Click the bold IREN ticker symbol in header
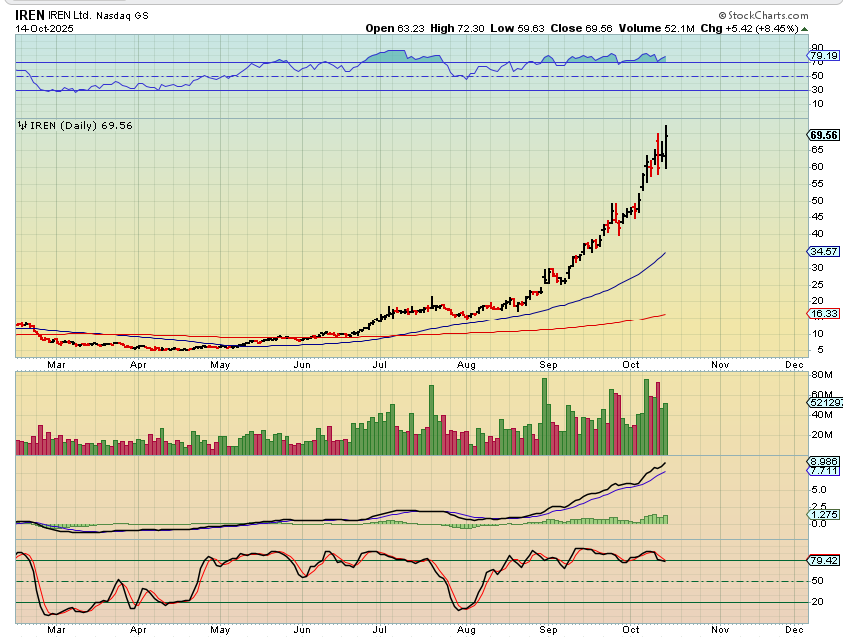843x642 pixels. (30, 15)
